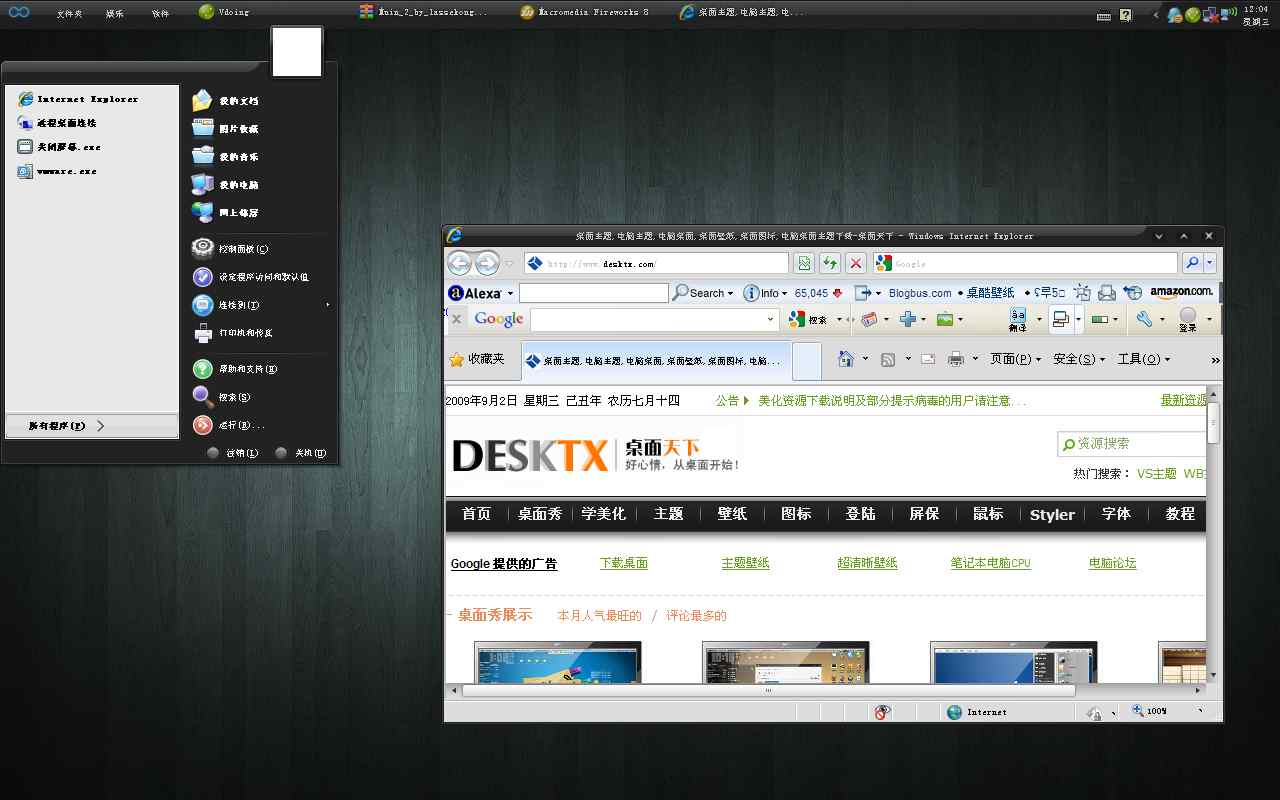Click the Start orb in top-left corner
Image resolution: width=1280 pixels, height=800 pixels.
tap(18, 12)
